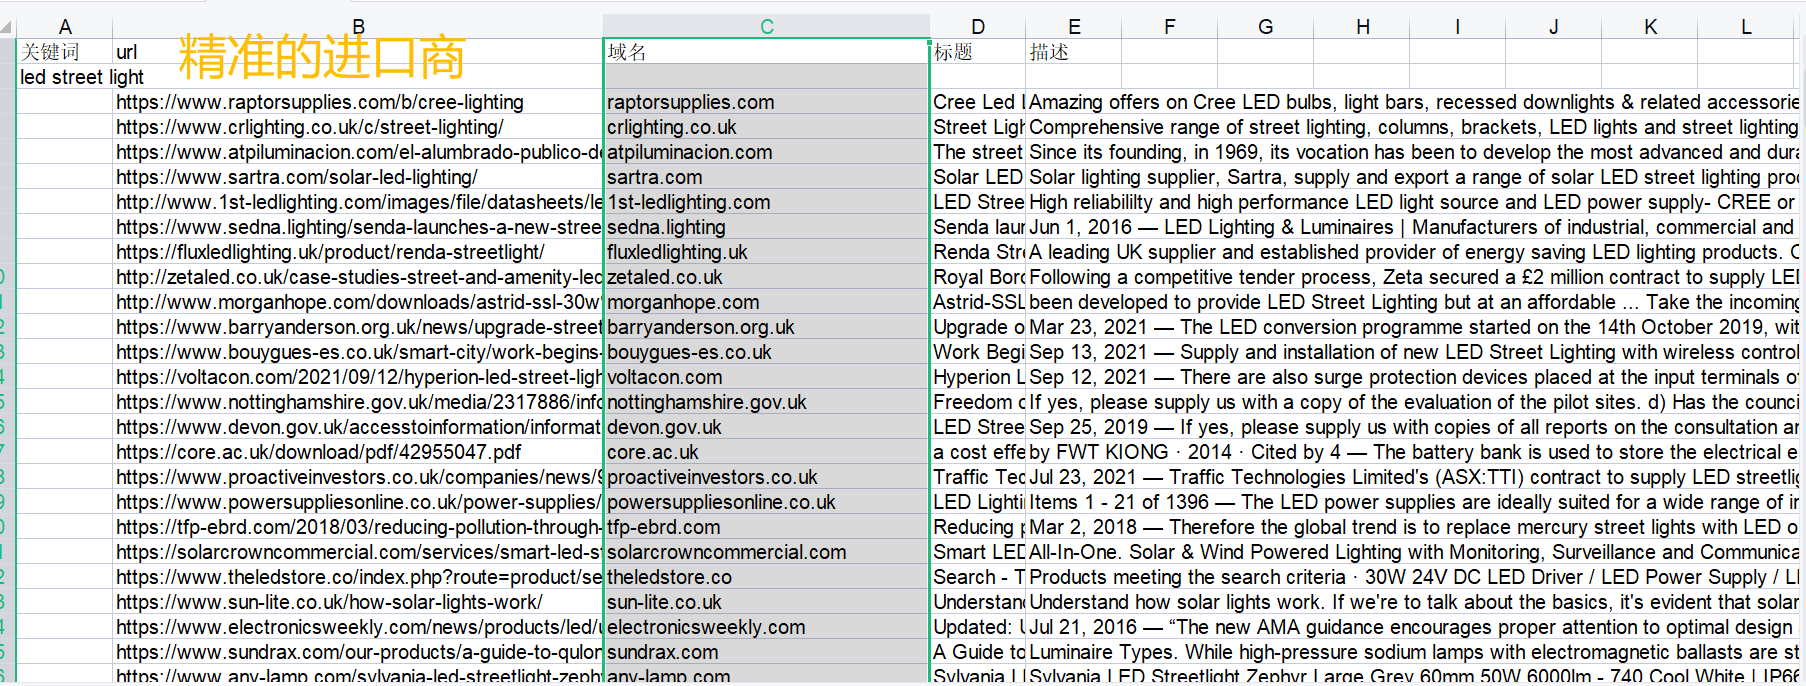Click the solarcrowncommercial.com domain cell
Image resolution: width=1806 pixels, height=686 pixels.
[767, 552]
